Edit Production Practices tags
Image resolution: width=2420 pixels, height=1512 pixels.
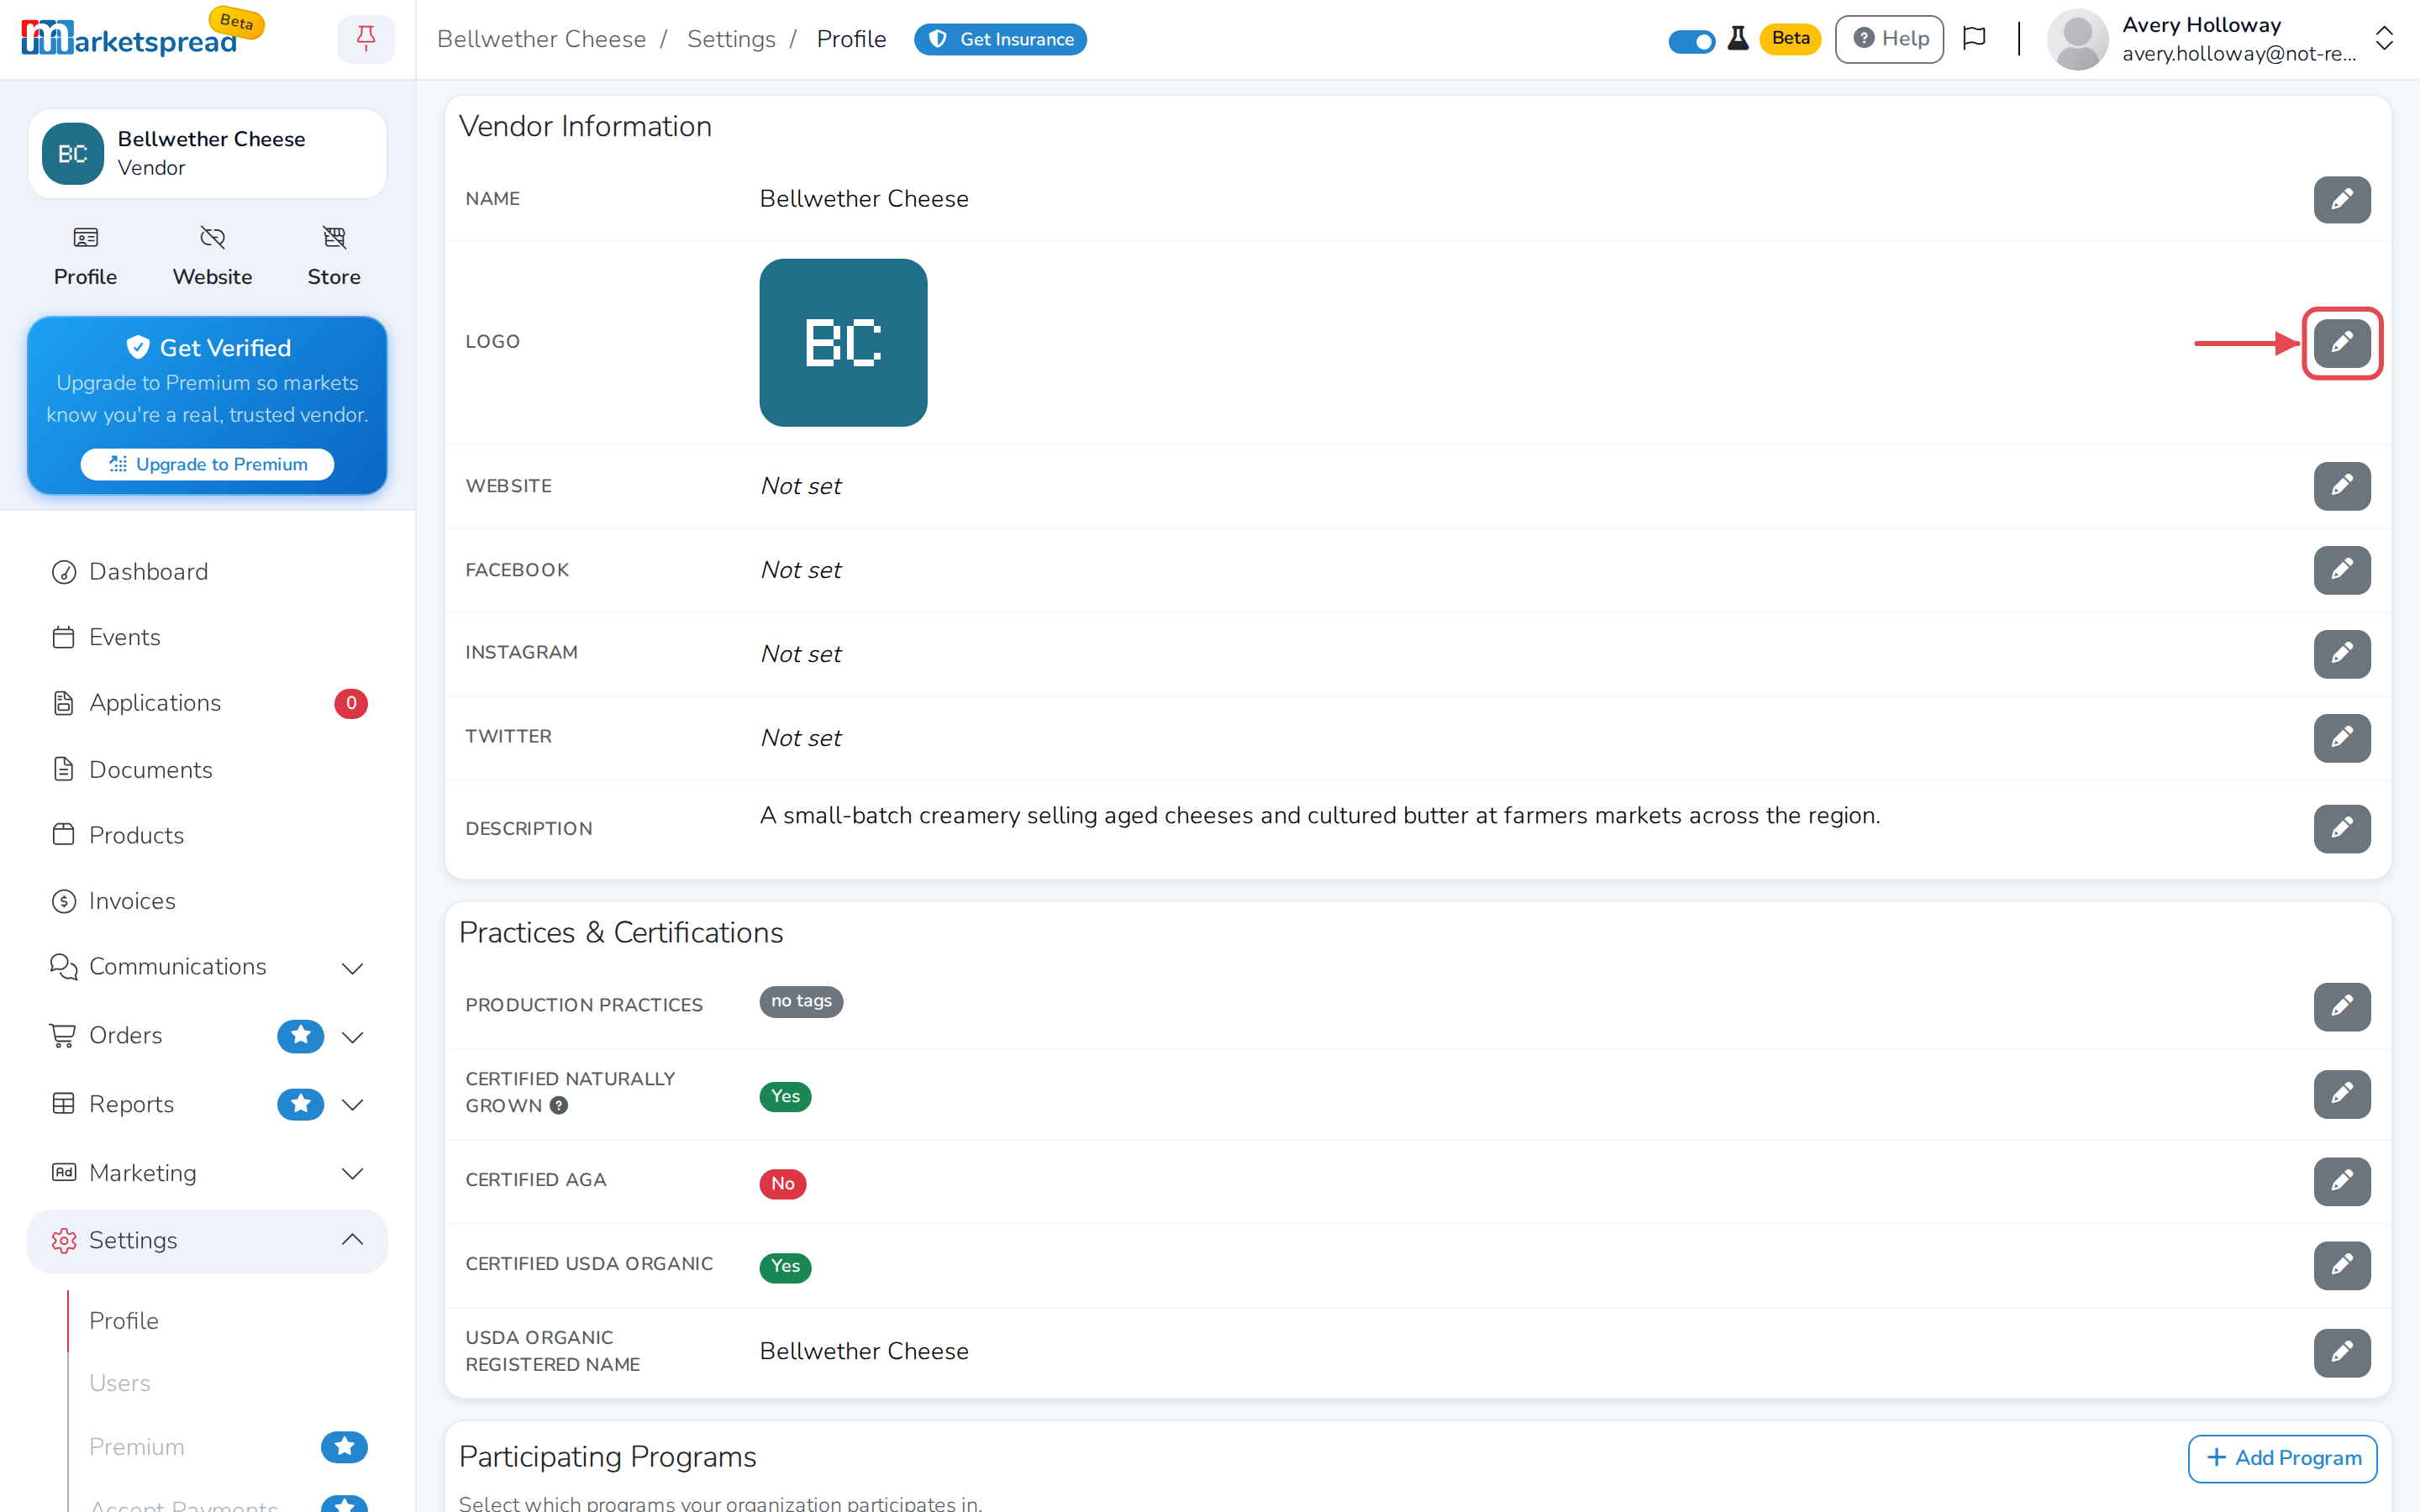click(2342, 1006)
